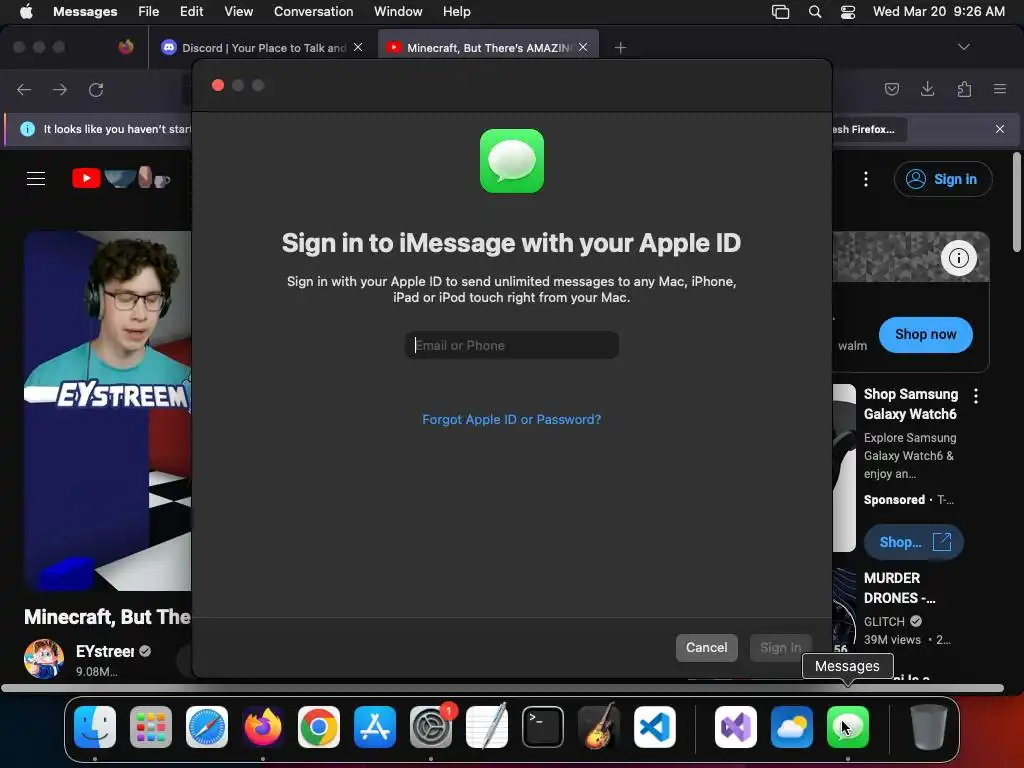Image resolution: width=1024 pixels, height=768 pixels.
Task: Click the EYstream video player
Action: pos(108,411)
